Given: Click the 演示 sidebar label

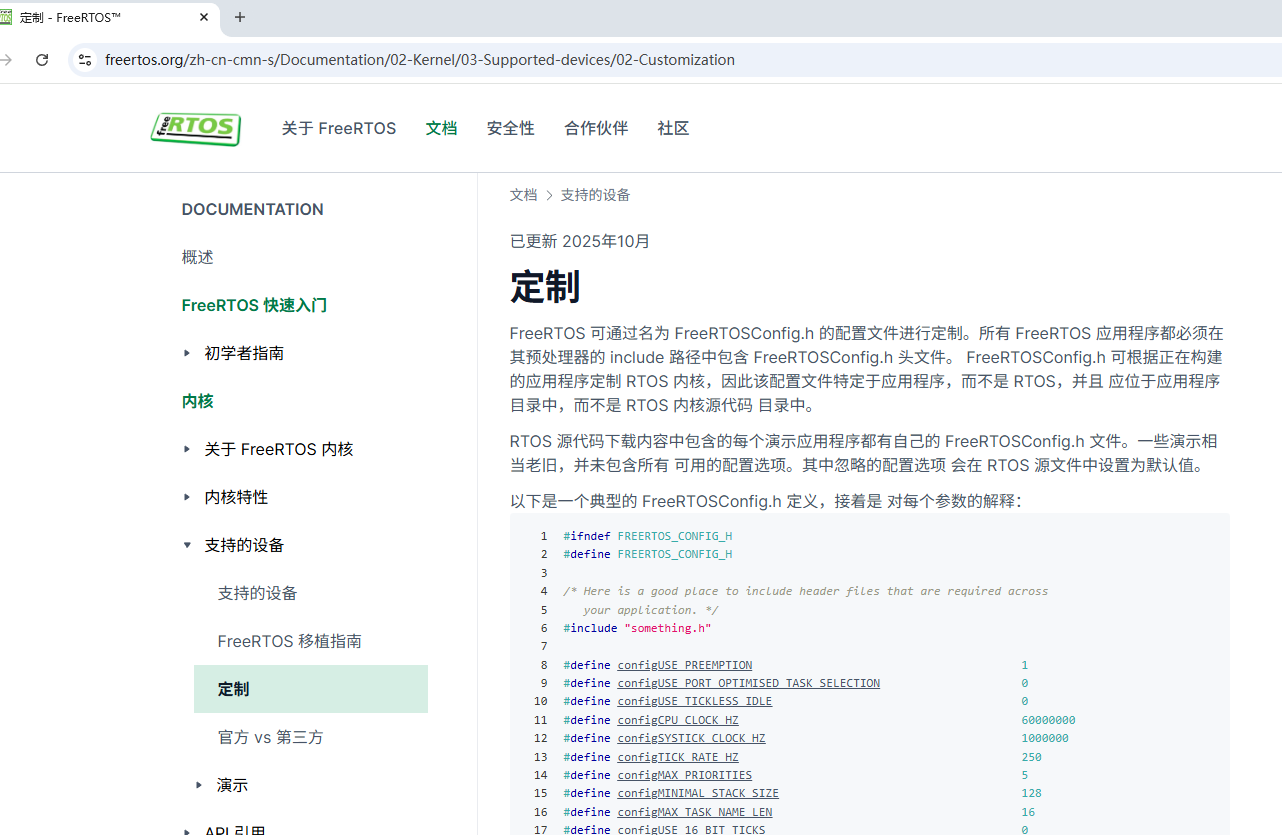Looking at the screenshot, I should click(x=232, y=785).
